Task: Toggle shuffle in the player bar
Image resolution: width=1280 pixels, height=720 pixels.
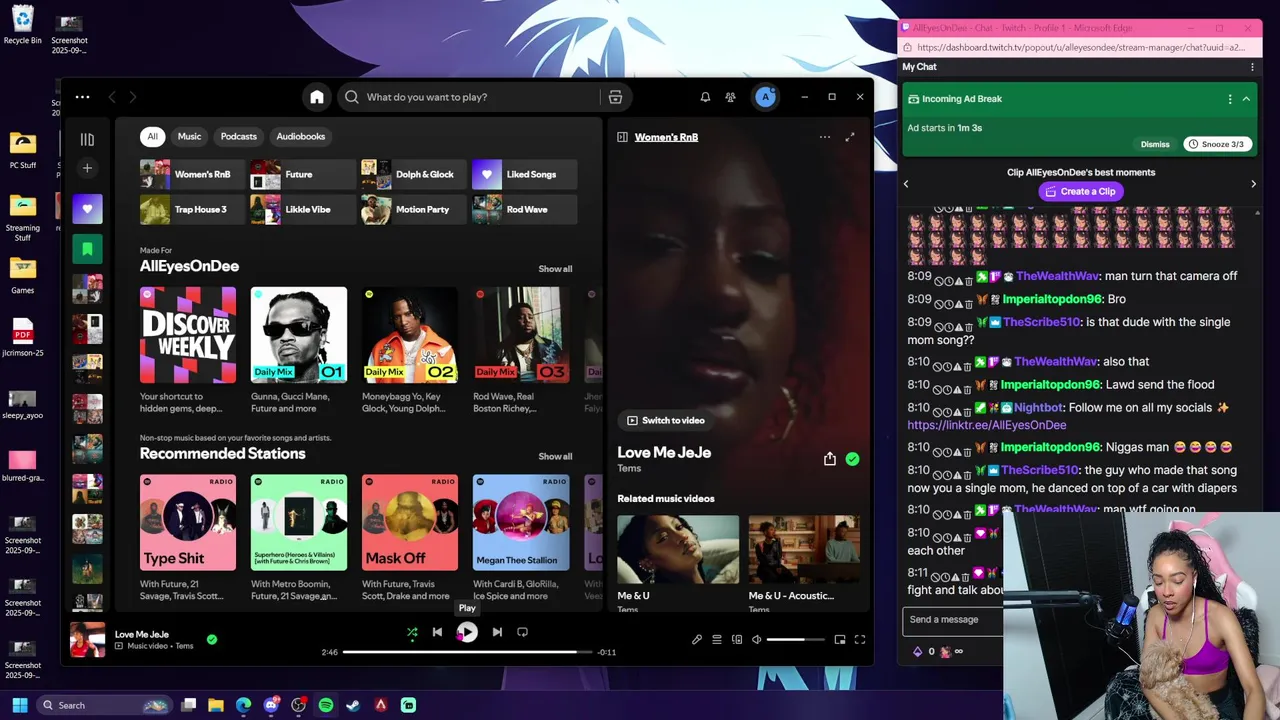Action: [x=412, y=632]
